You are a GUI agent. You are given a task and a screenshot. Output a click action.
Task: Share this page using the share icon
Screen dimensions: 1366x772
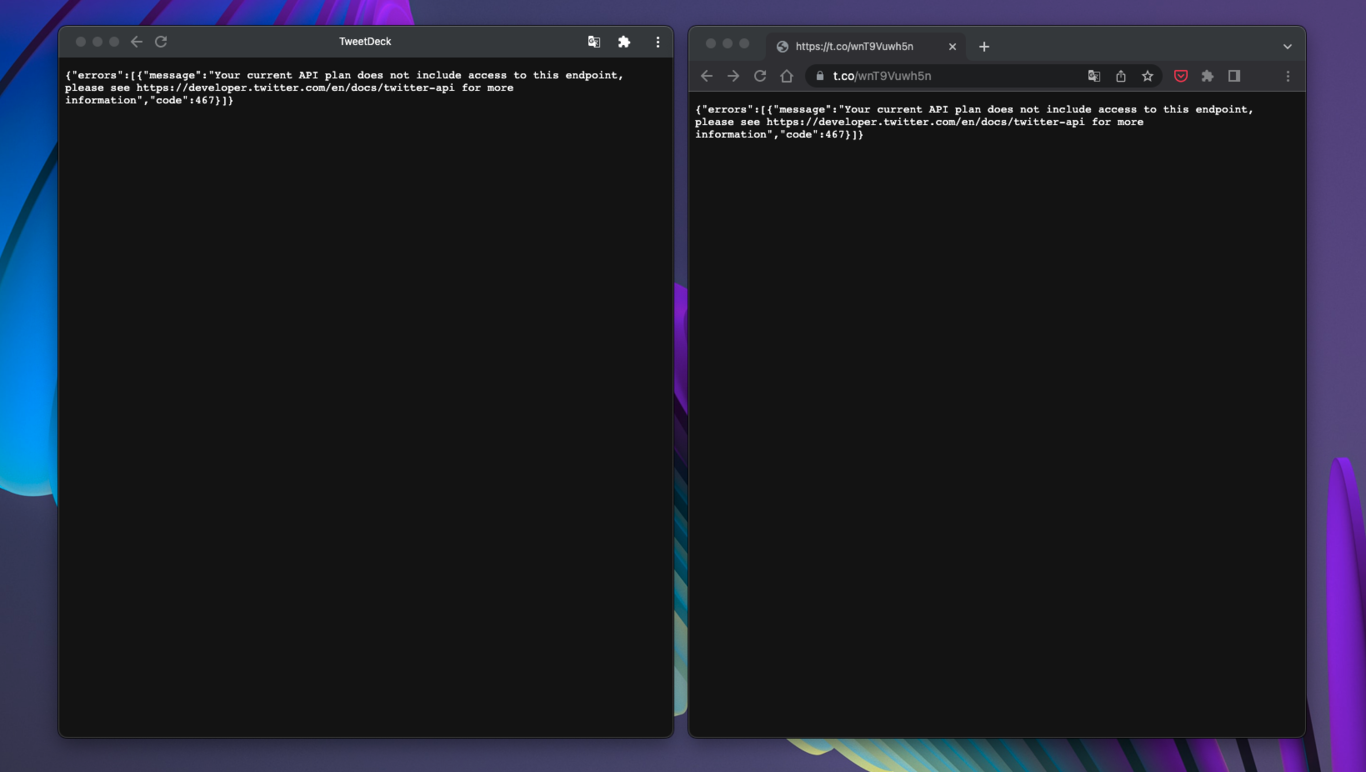click(1121, 76)
